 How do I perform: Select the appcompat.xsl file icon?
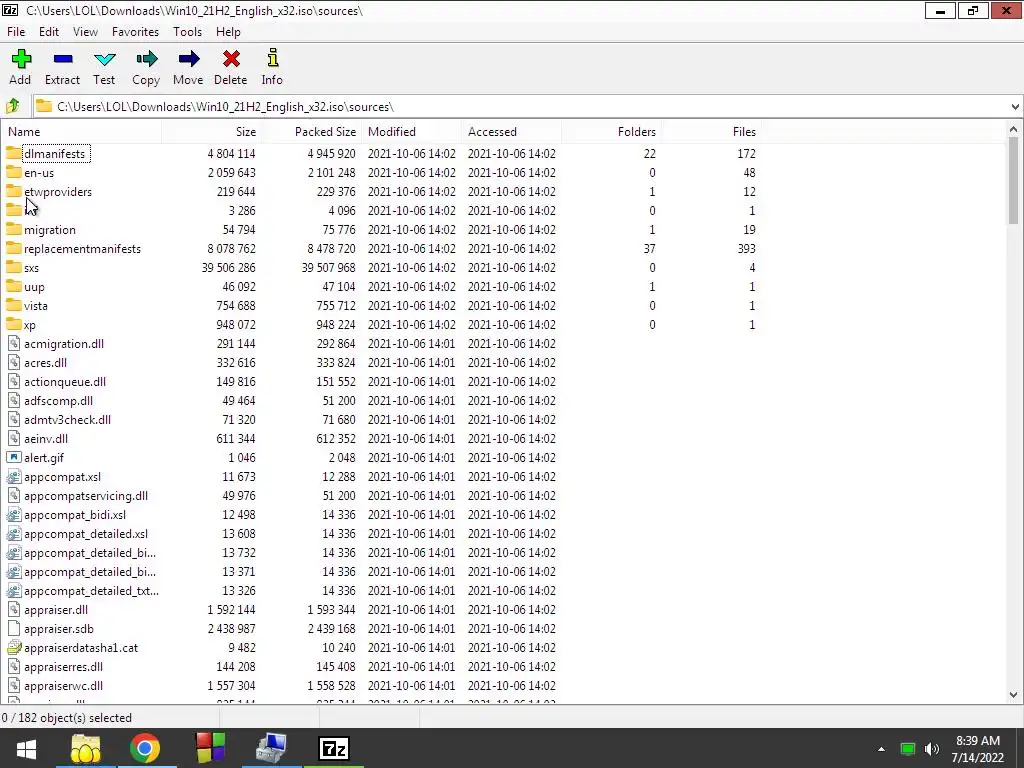(x=14, y=476)
